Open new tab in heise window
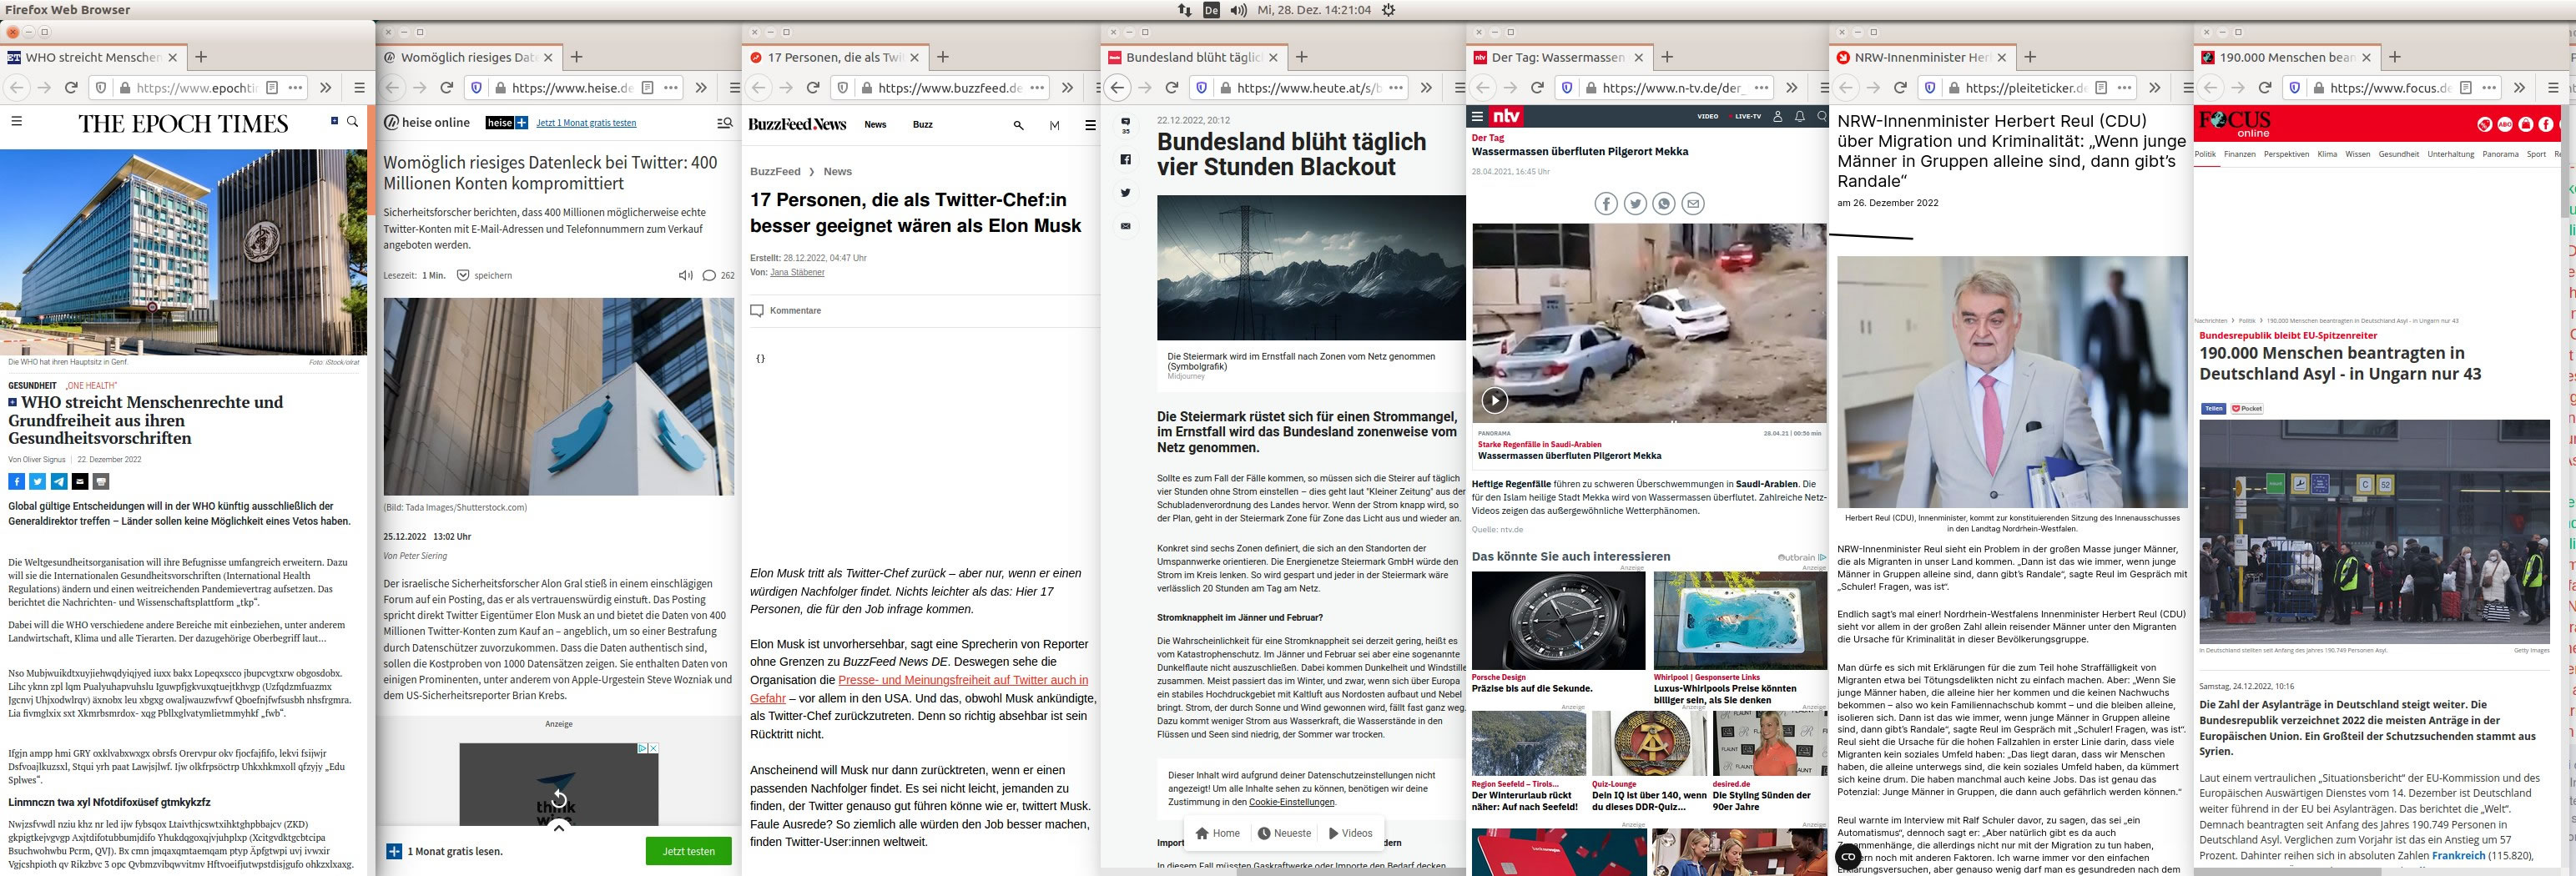2576x876 pixels. point(576,57)
